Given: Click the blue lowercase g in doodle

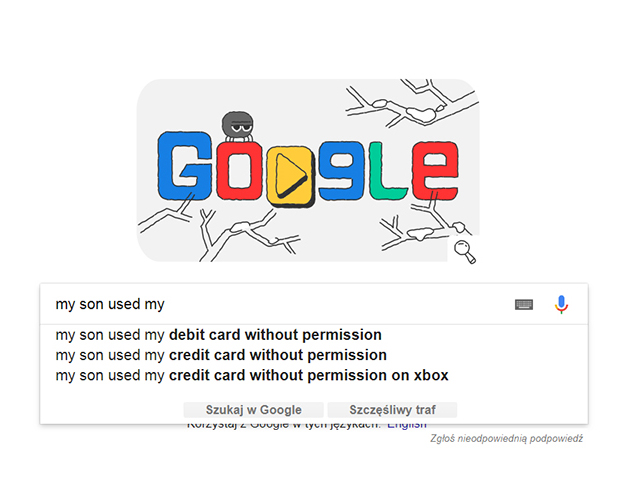Looking at the screenshot, I should [341, 170].
